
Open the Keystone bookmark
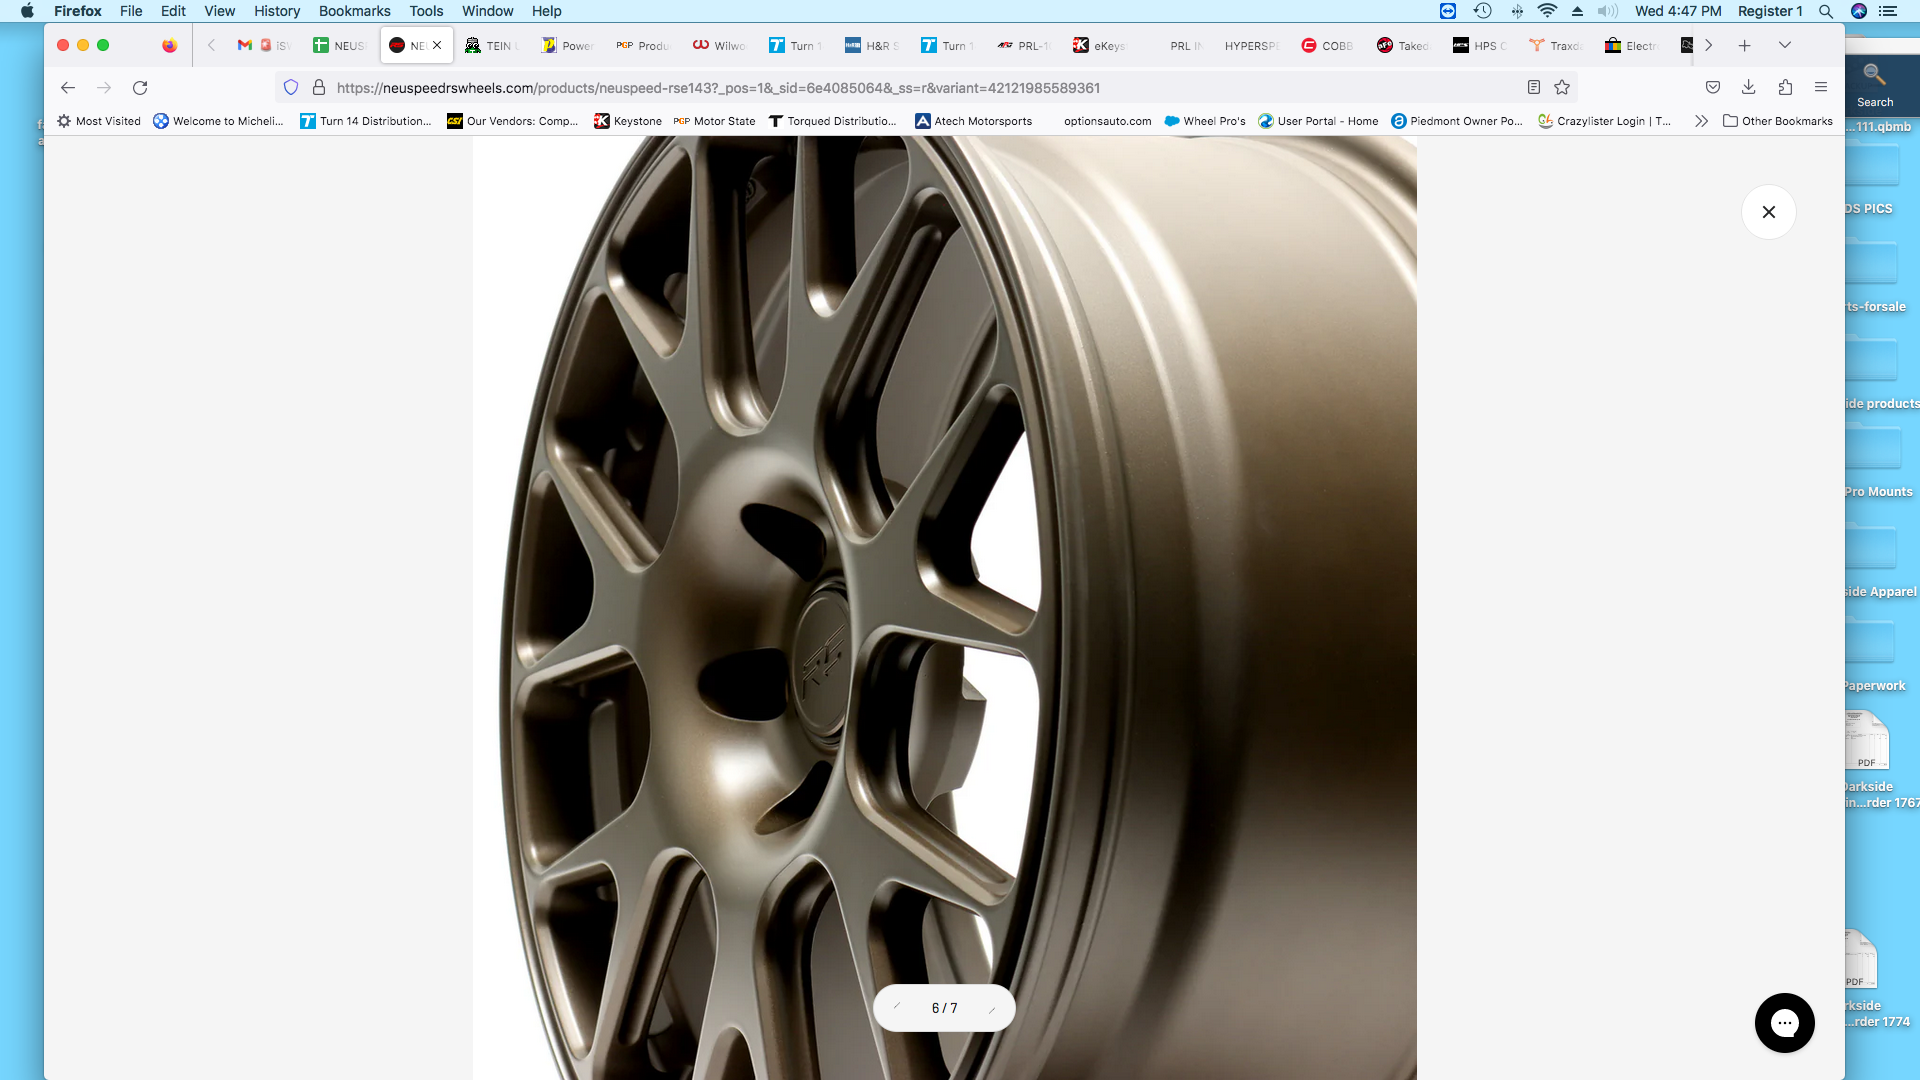click(x=628, y=121)
